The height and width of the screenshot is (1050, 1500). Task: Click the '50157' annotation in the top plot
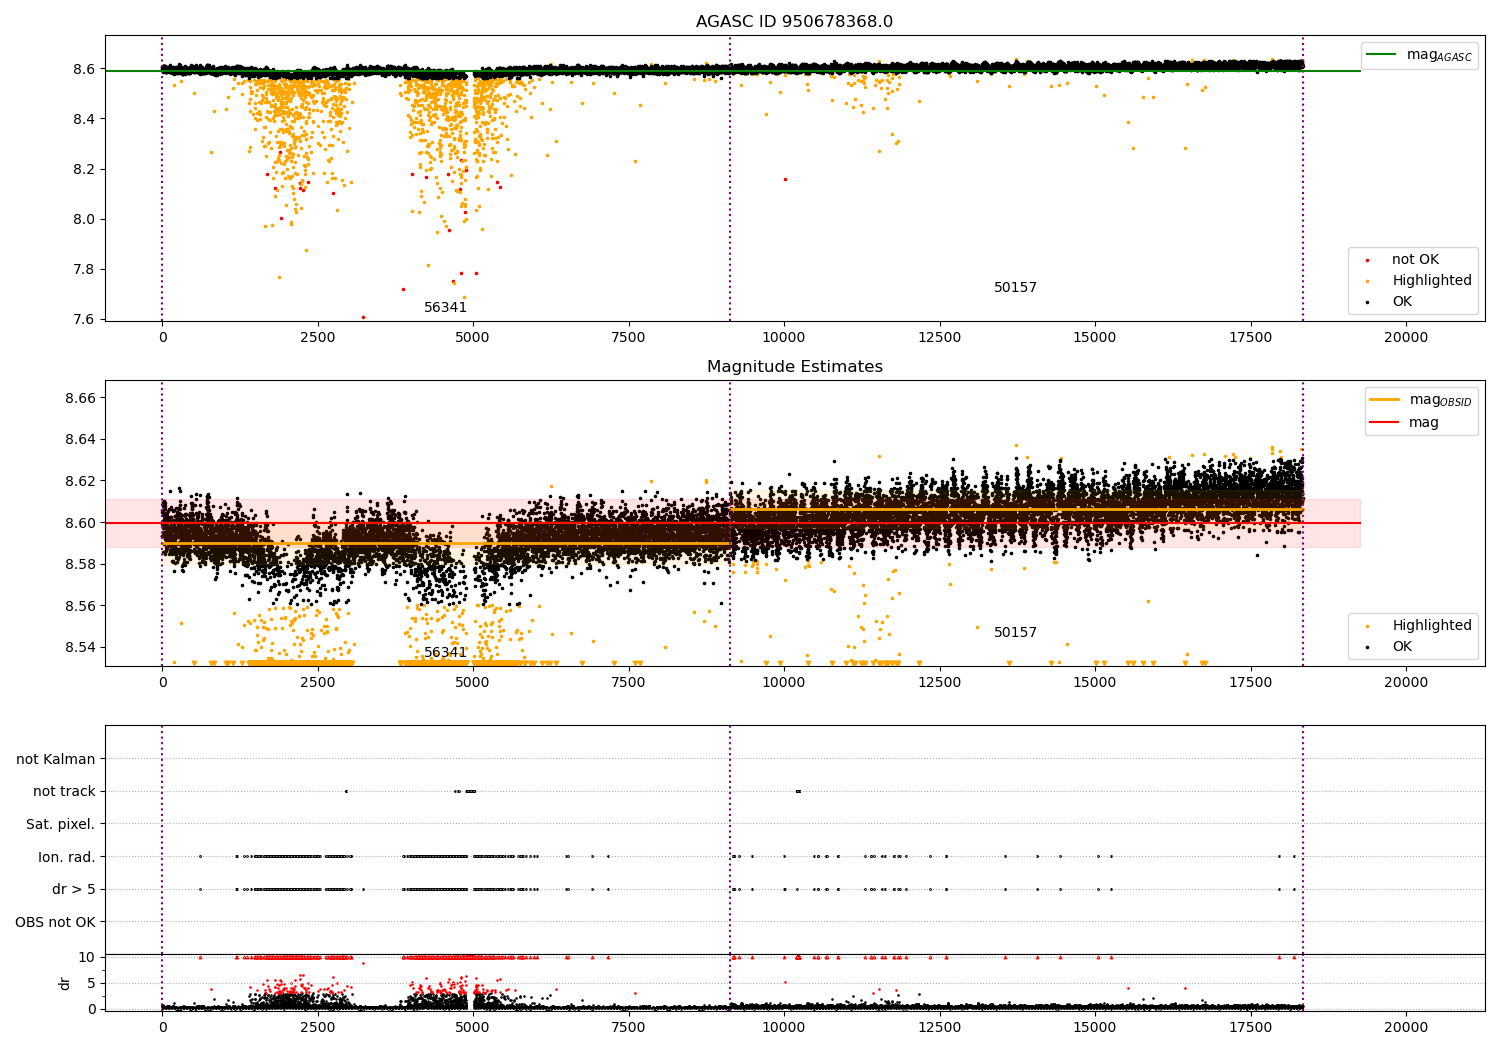[1015, 288]
